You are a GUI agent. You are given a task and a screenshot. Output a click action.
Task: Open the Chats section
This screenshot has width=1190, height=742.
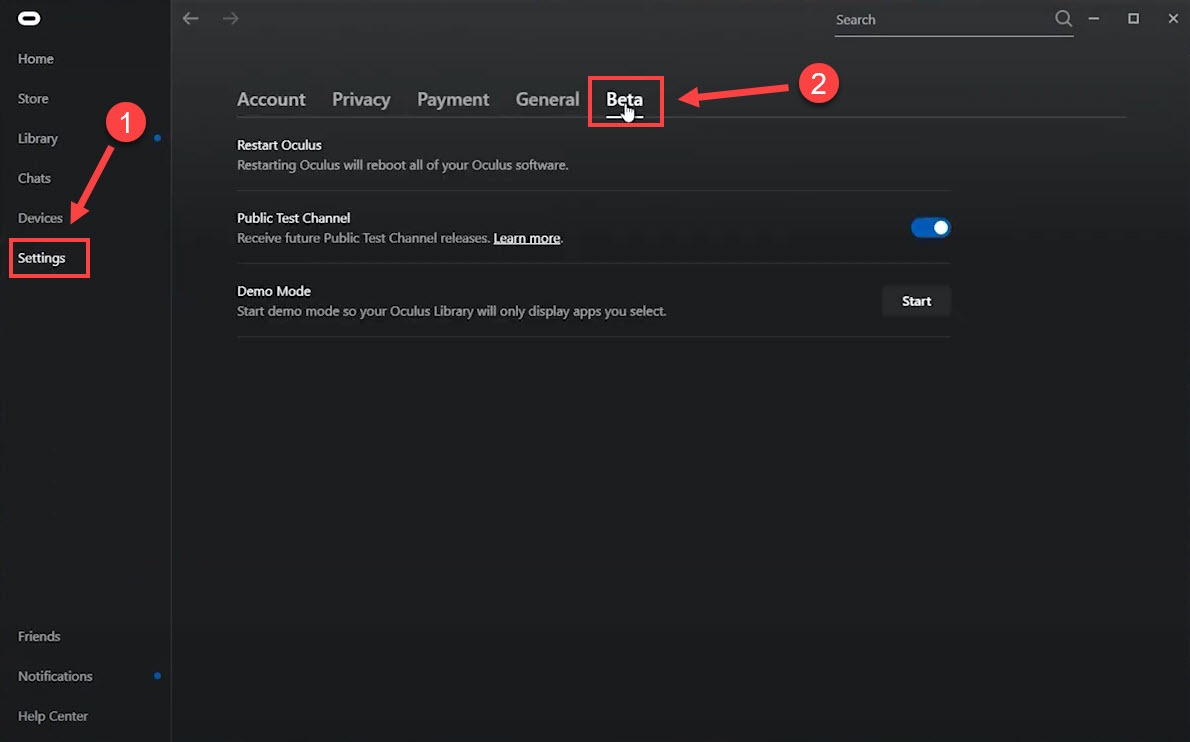point(34,177)
